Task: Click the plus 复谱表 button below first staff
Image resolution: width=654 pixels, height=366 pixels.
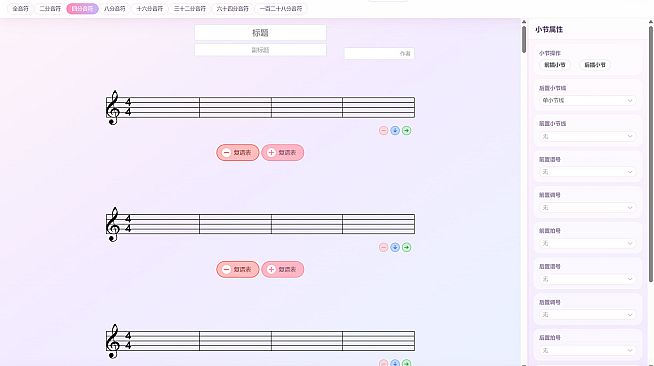Action: click(x=282, y=153)
